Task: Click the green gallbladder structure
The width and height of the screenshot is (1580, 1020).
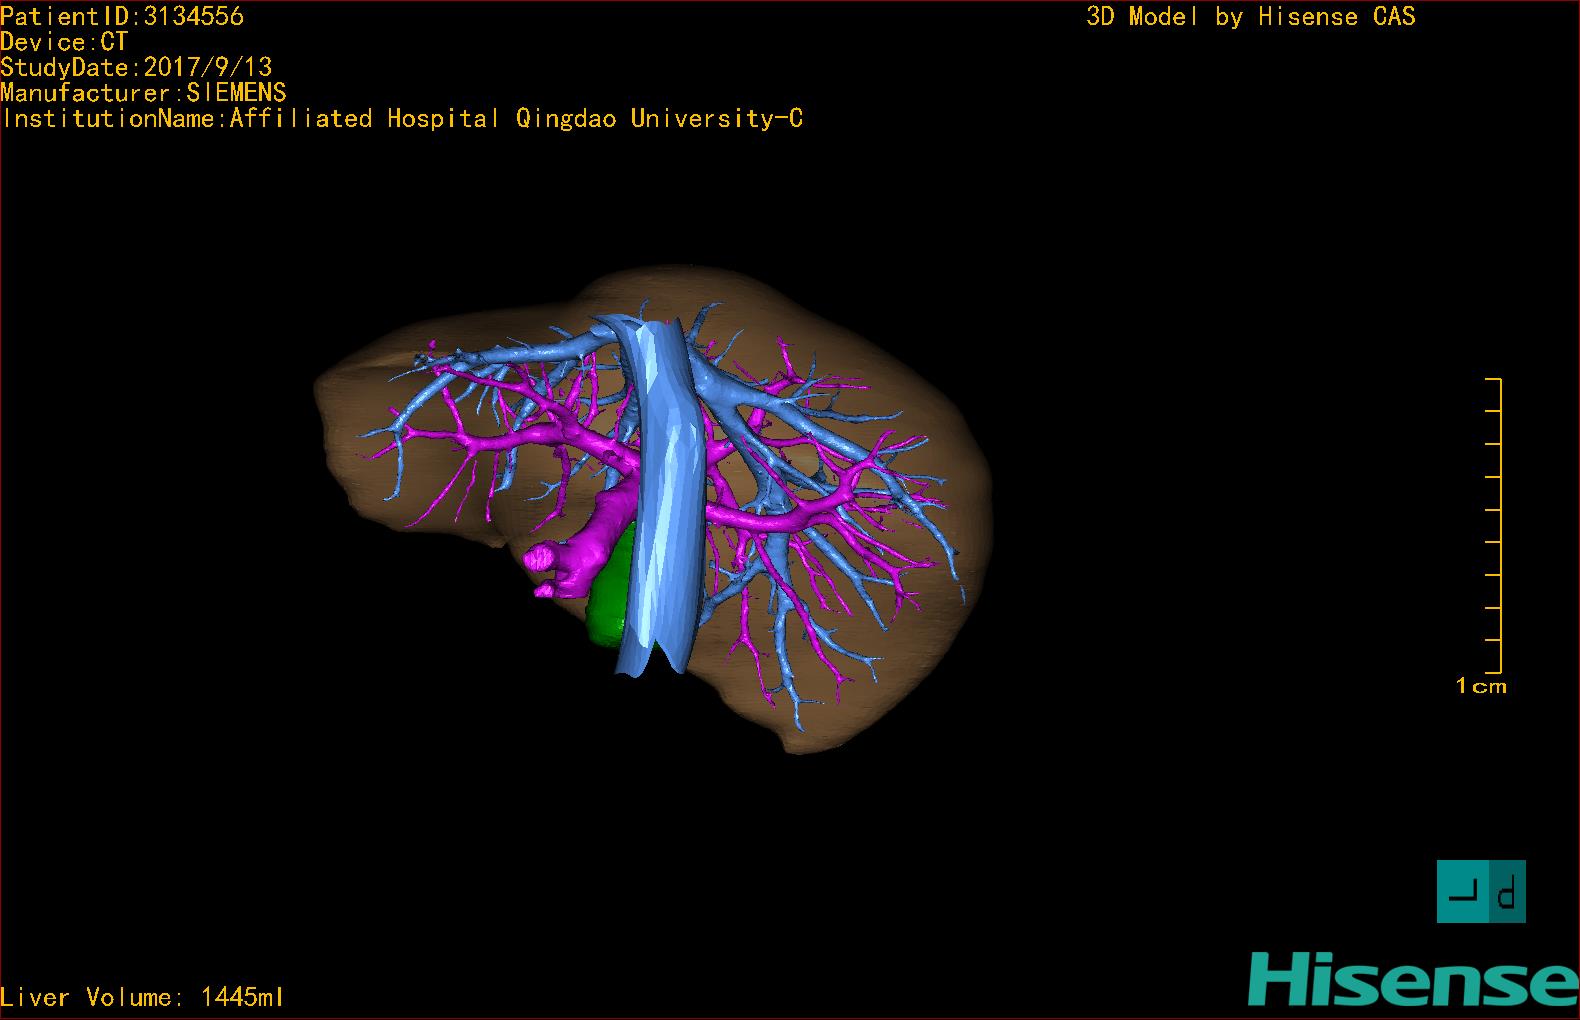Action: pyautogui.click(x=608, y=593)
